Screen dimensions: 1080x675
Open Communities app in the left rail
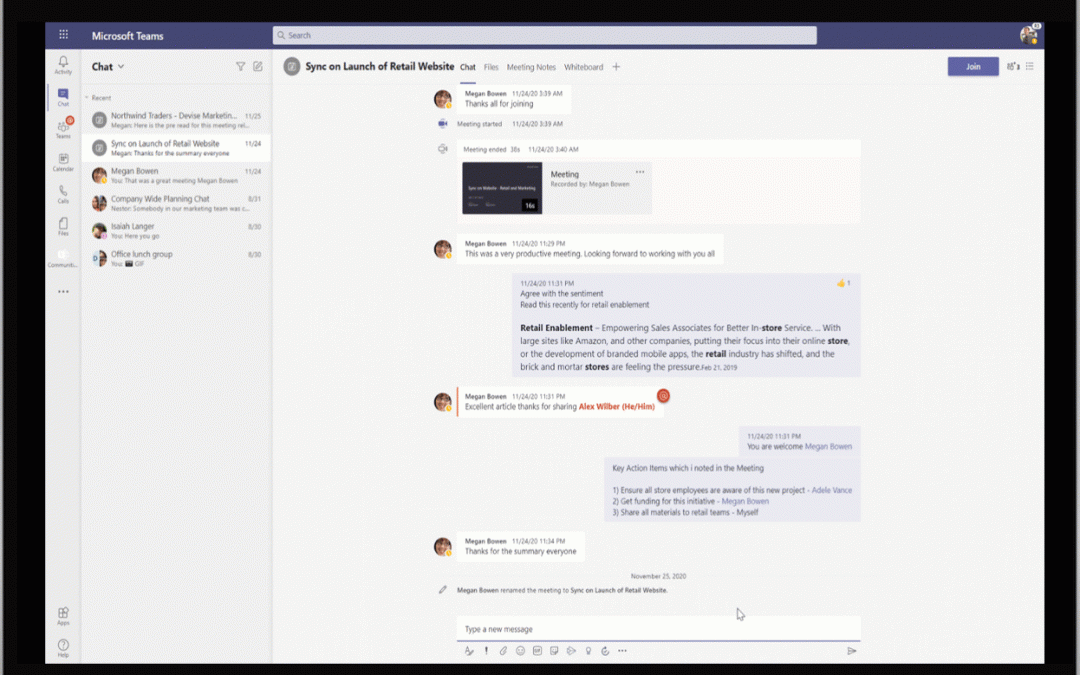[63, 258]
